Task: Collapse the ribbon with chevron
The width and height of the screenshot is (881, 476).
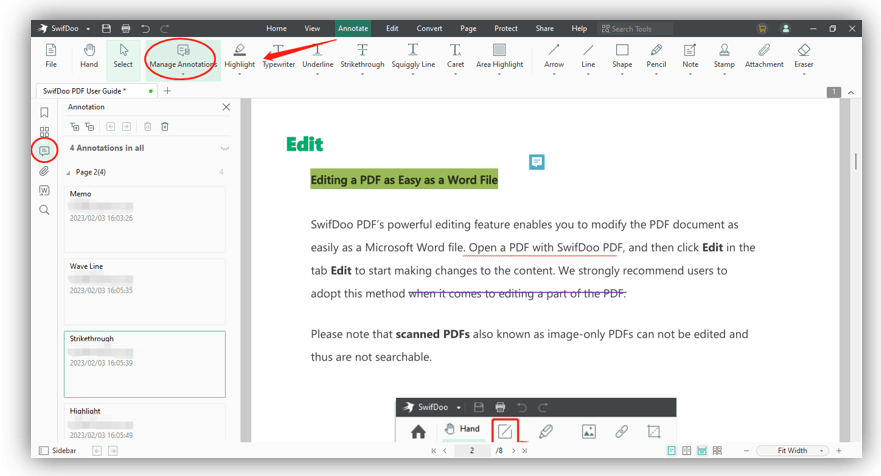Action: pyautogui.click(x=851, y=92)
